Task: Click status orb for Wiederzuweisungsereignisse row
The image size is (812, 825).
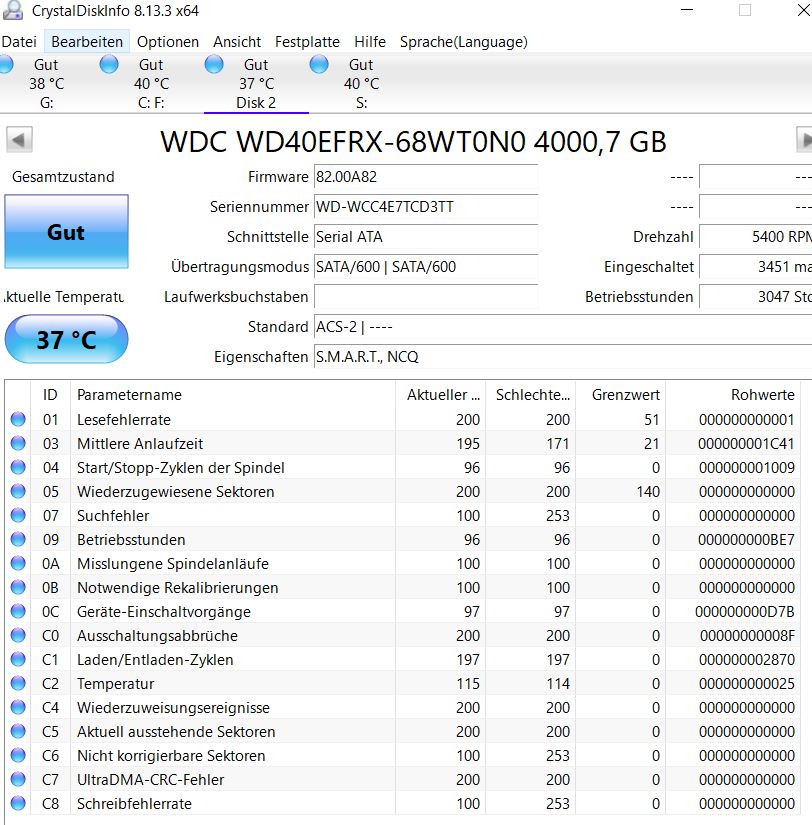Action: 18,707
